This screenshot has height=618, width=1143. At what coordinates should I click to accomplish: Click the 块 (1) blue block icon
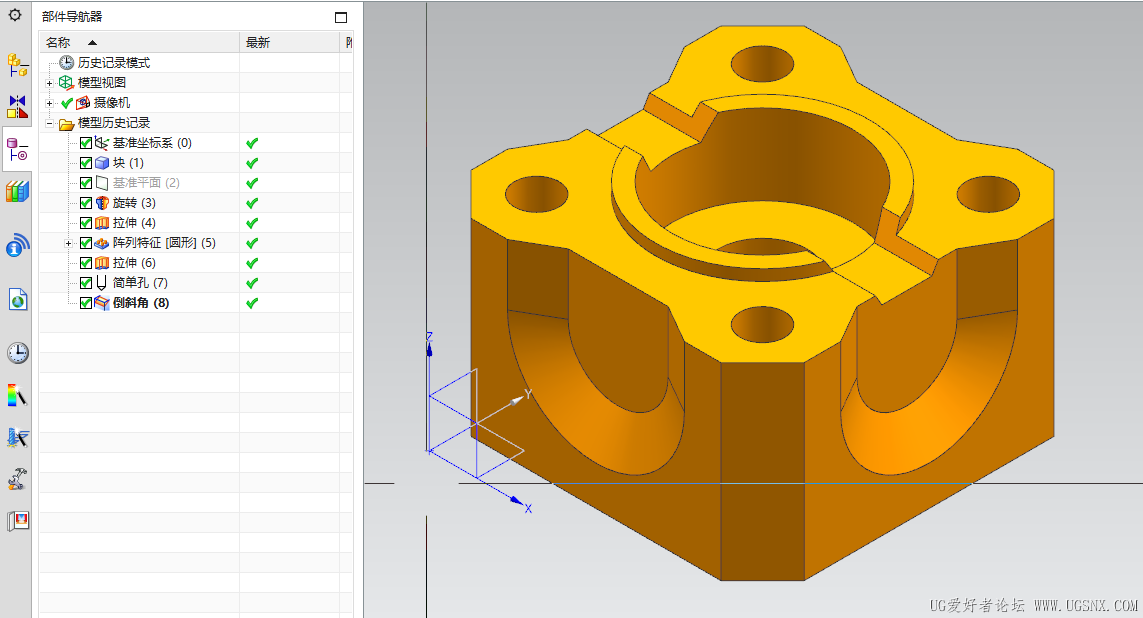tap(101, 163)
